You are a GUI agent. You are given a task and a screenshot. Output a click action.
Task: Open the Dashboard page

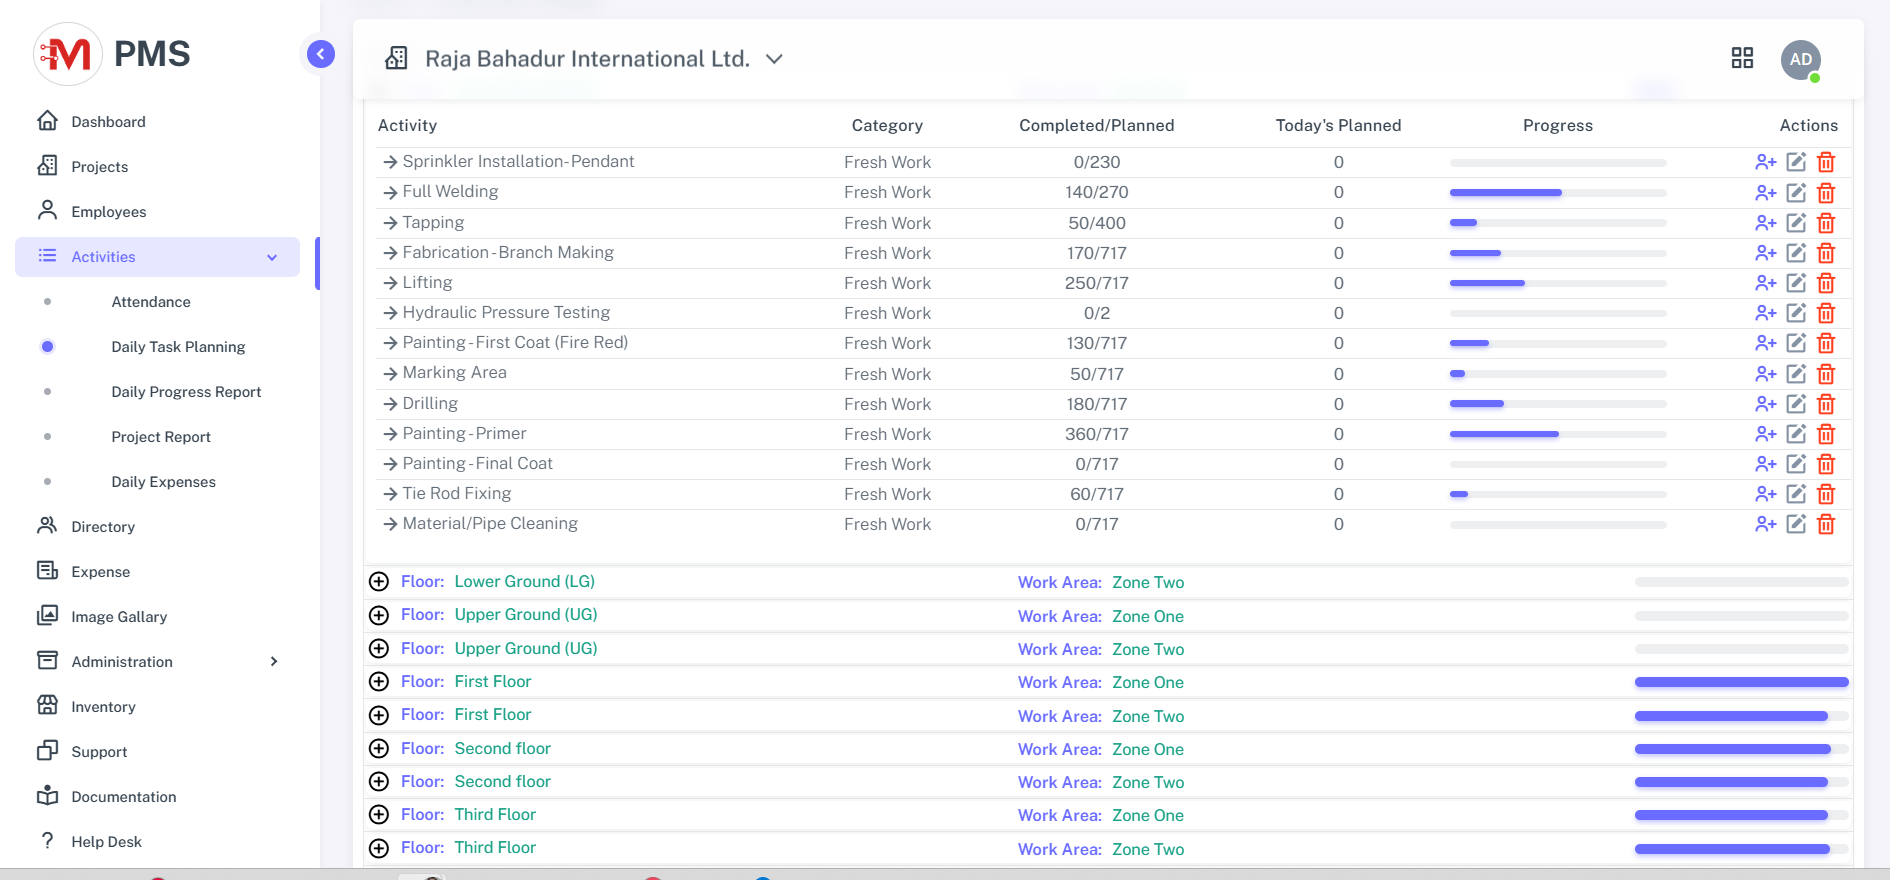pyautogui.click(x=108, y=122)
